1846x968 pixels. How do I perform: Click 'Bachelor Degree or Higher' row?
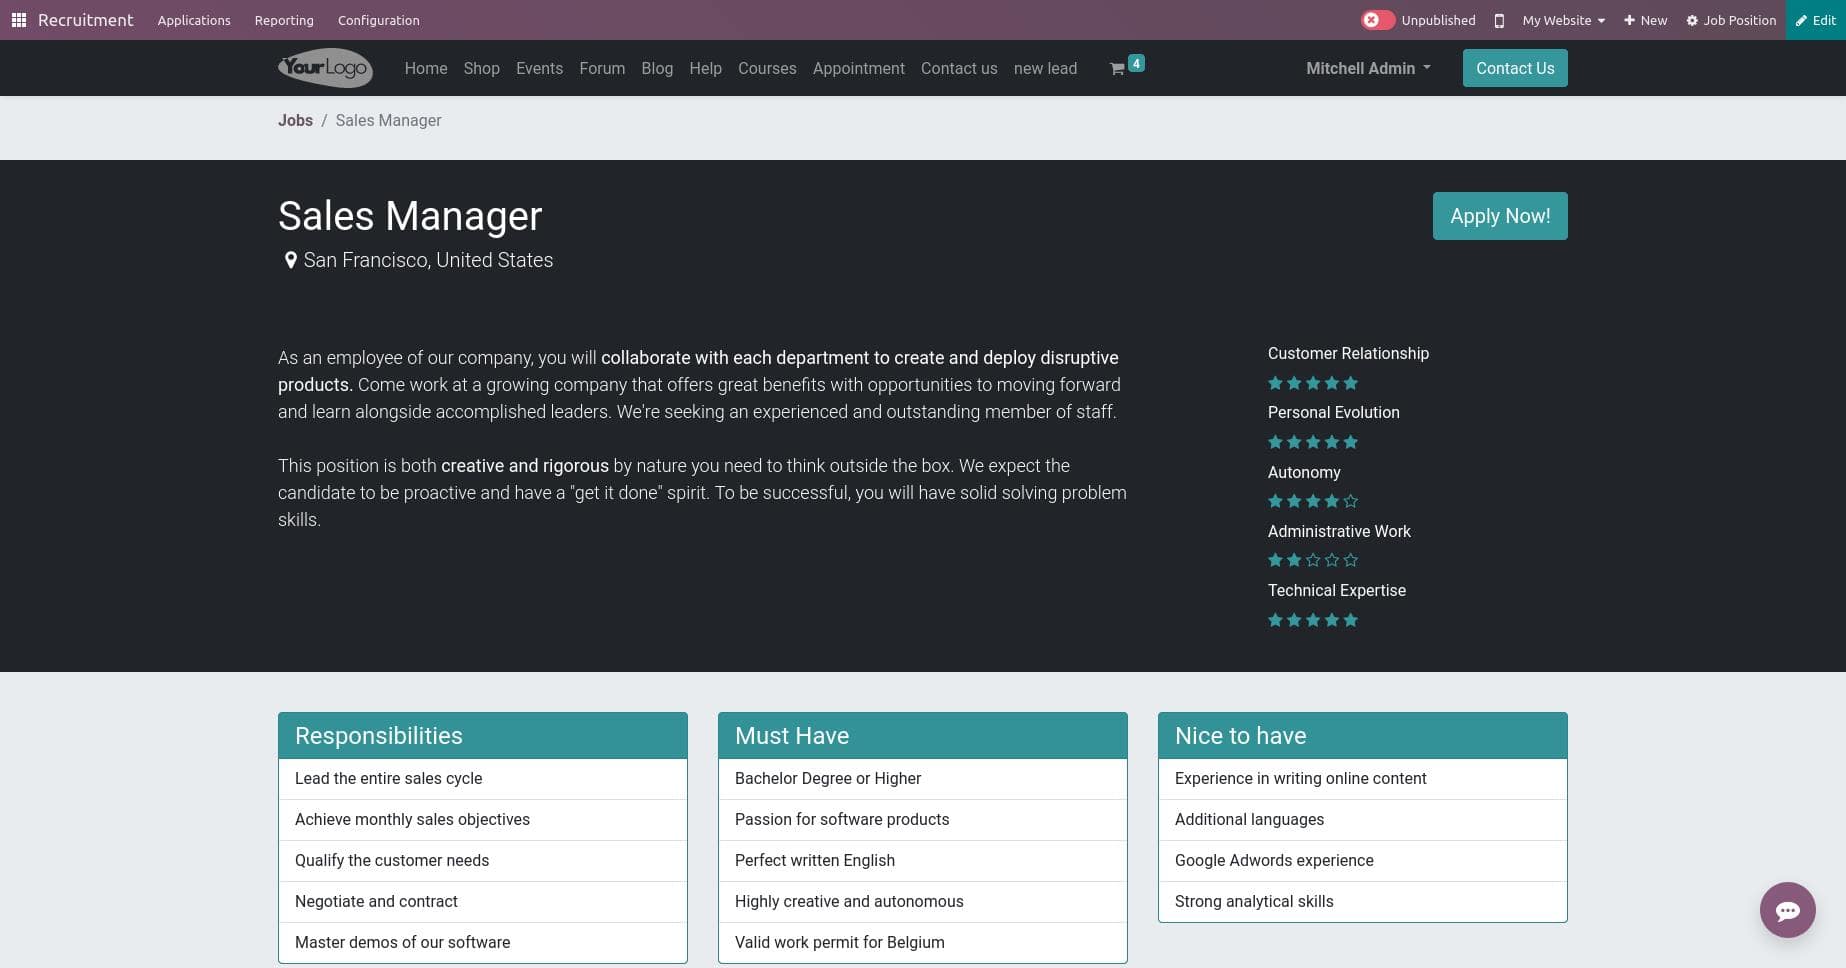click(923, 778)
